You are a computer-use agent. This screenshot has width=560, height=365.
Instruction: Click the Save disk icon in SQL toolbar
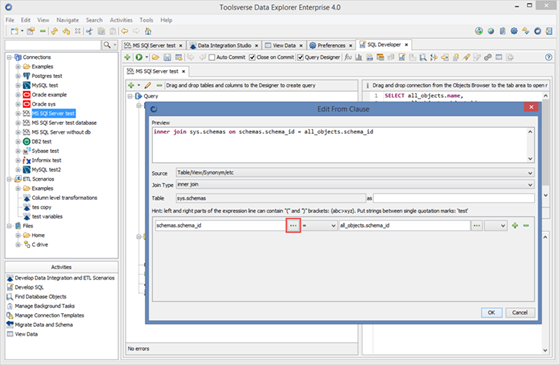(x=167, y=57)
